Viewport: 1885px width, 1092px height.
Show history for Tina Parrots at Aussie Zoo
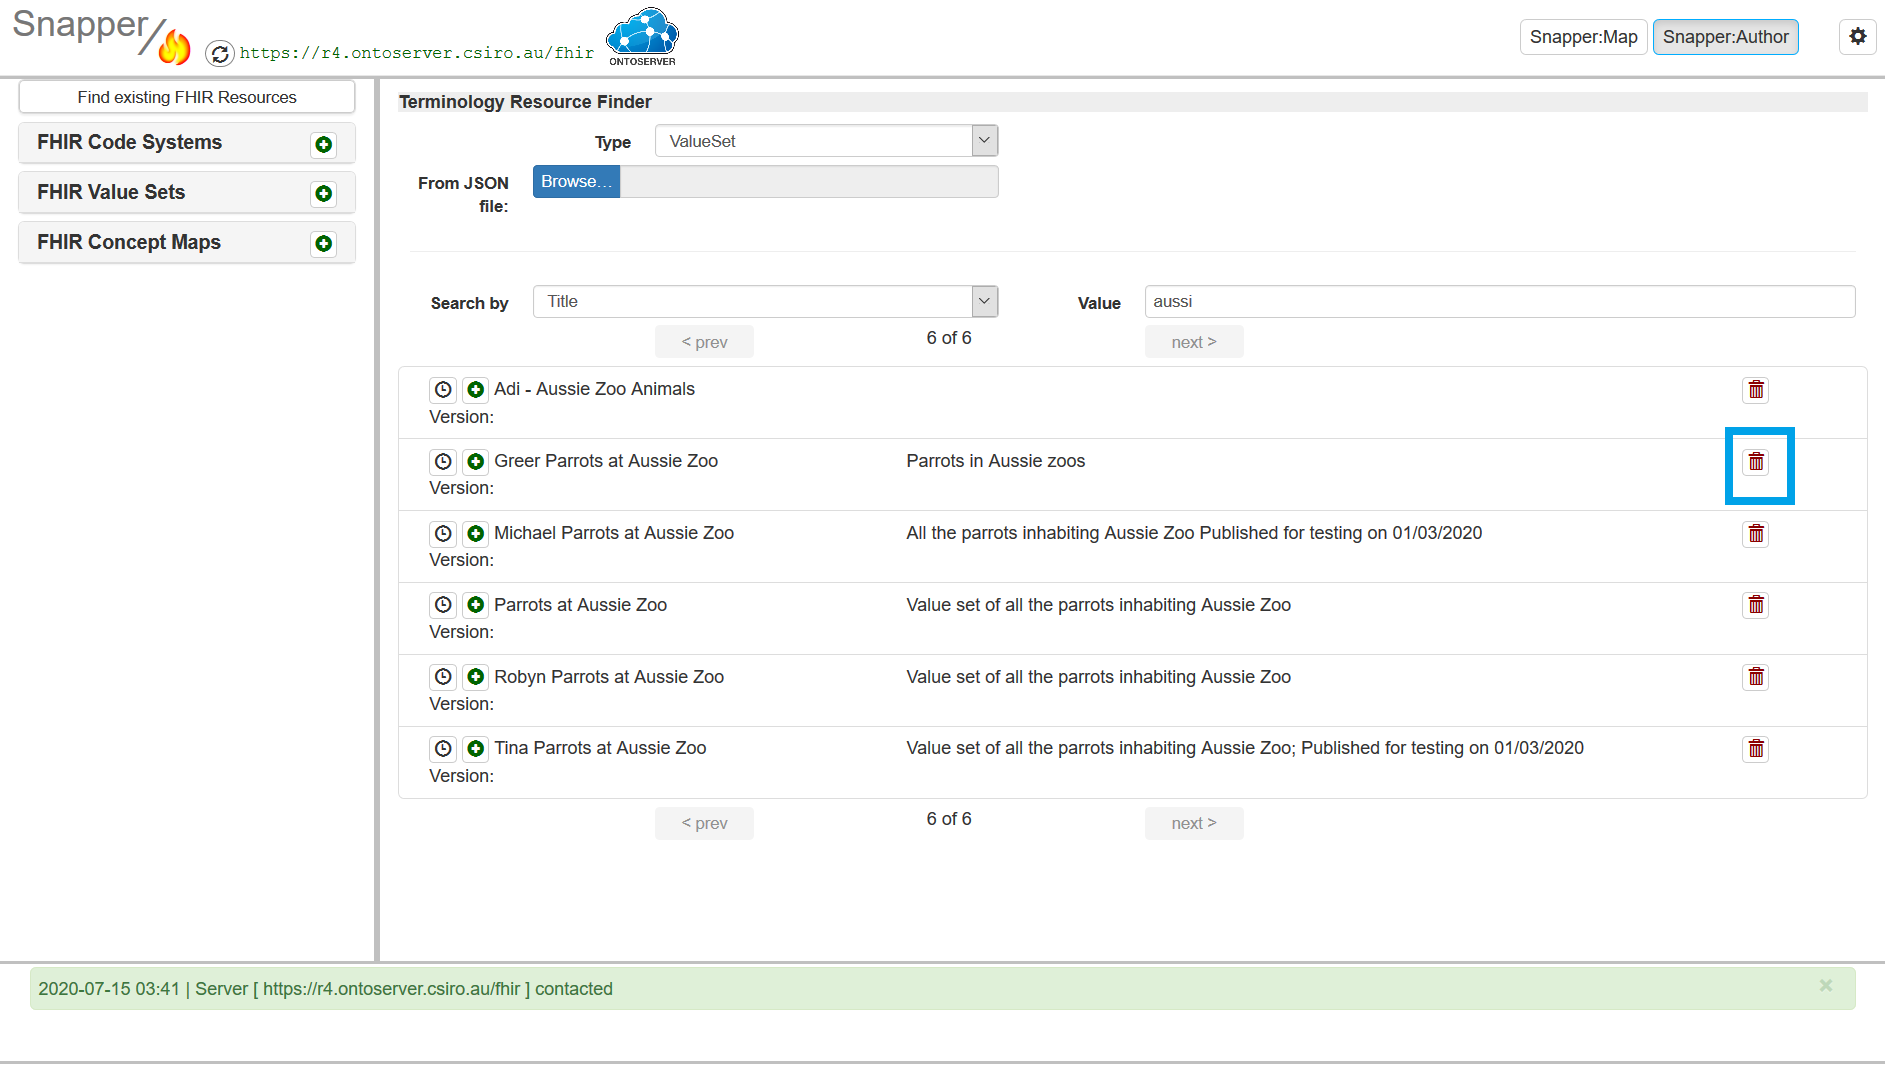coord(443,749)
